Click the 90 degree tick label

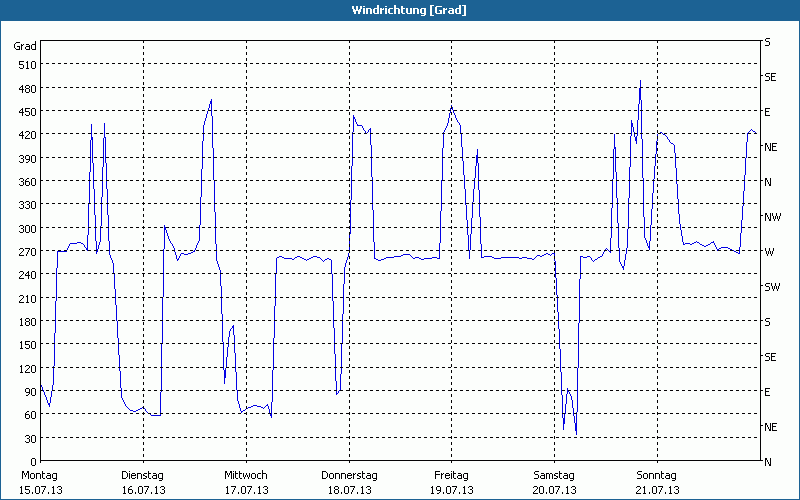(x=28, y=392)
